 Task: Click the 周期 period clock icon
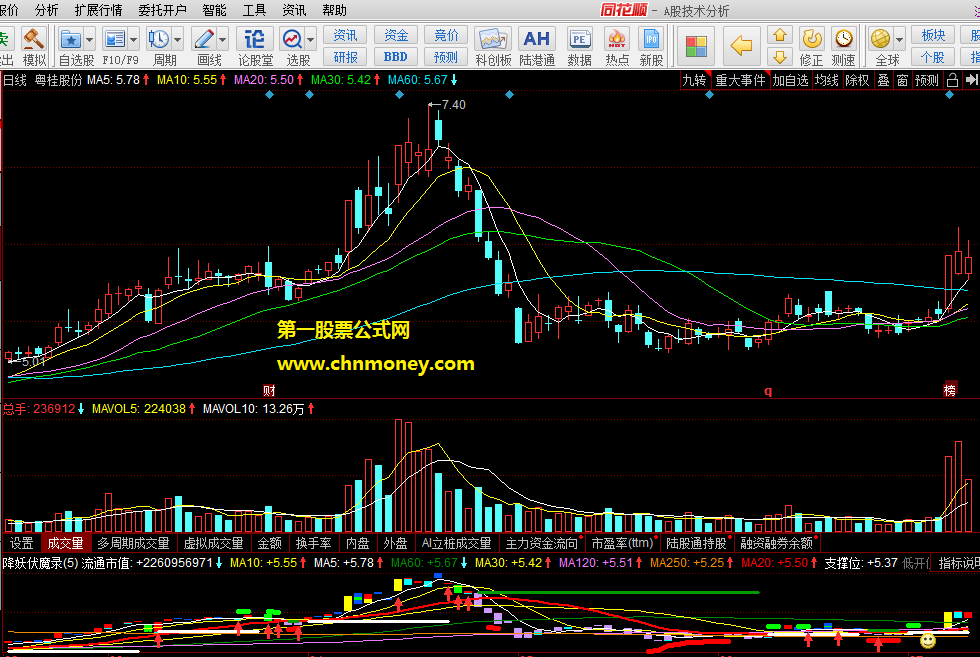coord(159,40)
